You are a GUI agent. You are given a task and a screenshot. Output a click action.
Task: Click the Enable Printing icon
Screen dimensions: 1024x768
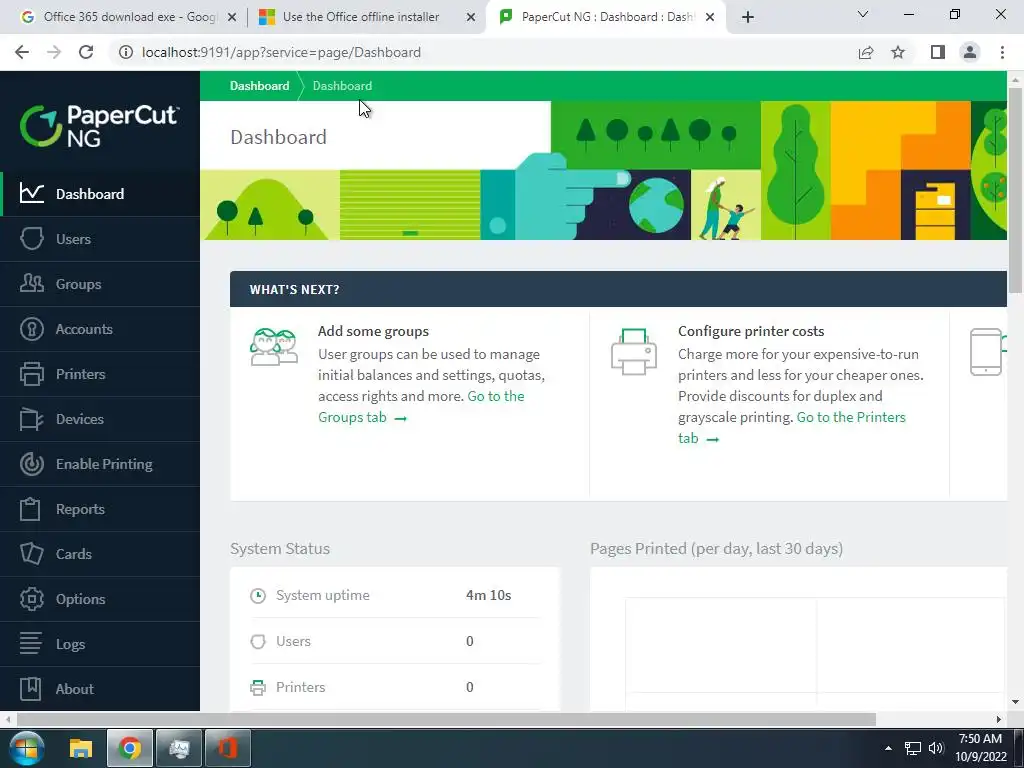31,464
